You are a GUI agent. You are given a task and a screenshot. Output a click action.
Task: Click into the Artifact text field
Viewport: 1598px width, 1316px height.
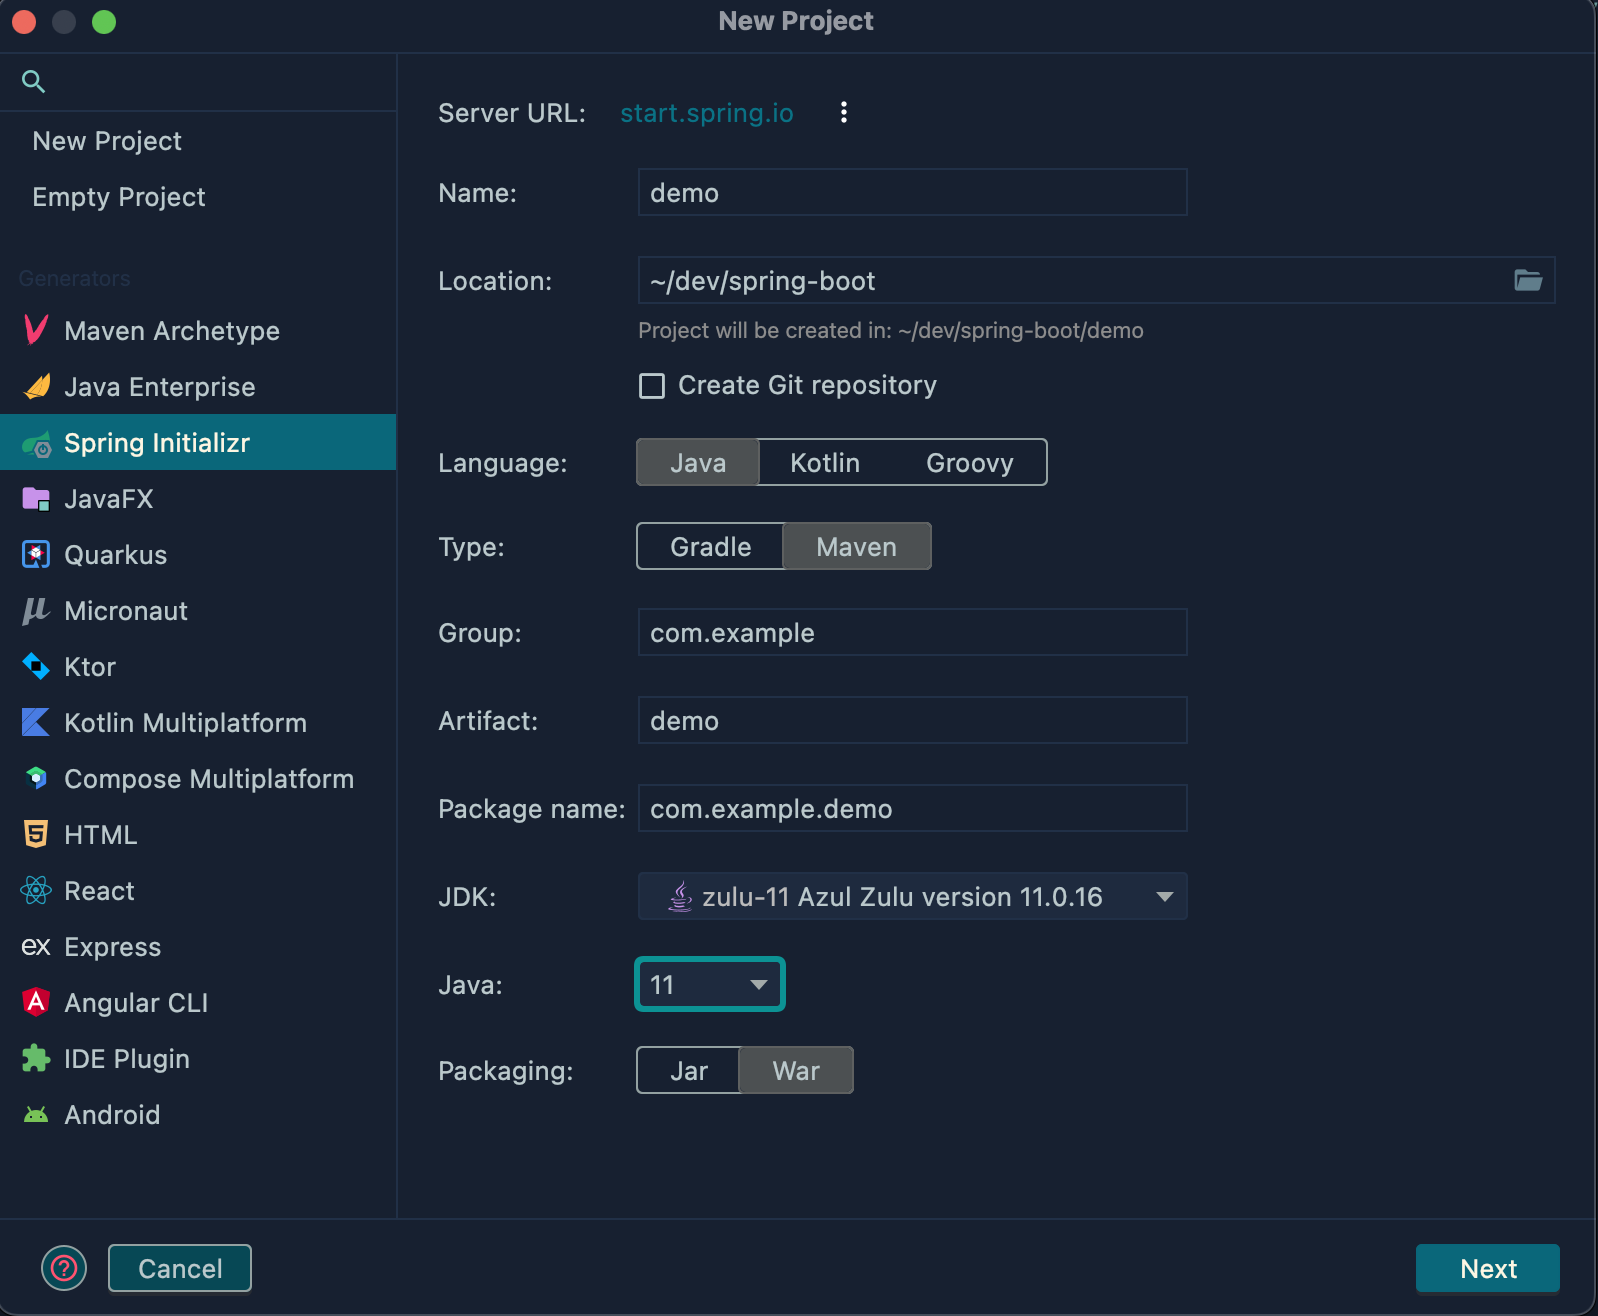(912, 720)
